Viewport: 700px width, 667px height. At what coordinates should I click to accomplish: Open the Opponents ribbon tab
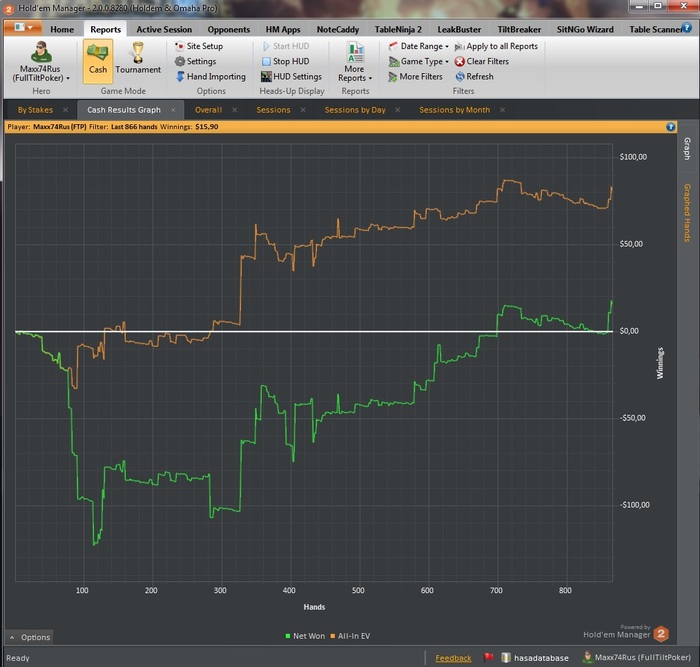coord(229,29)
